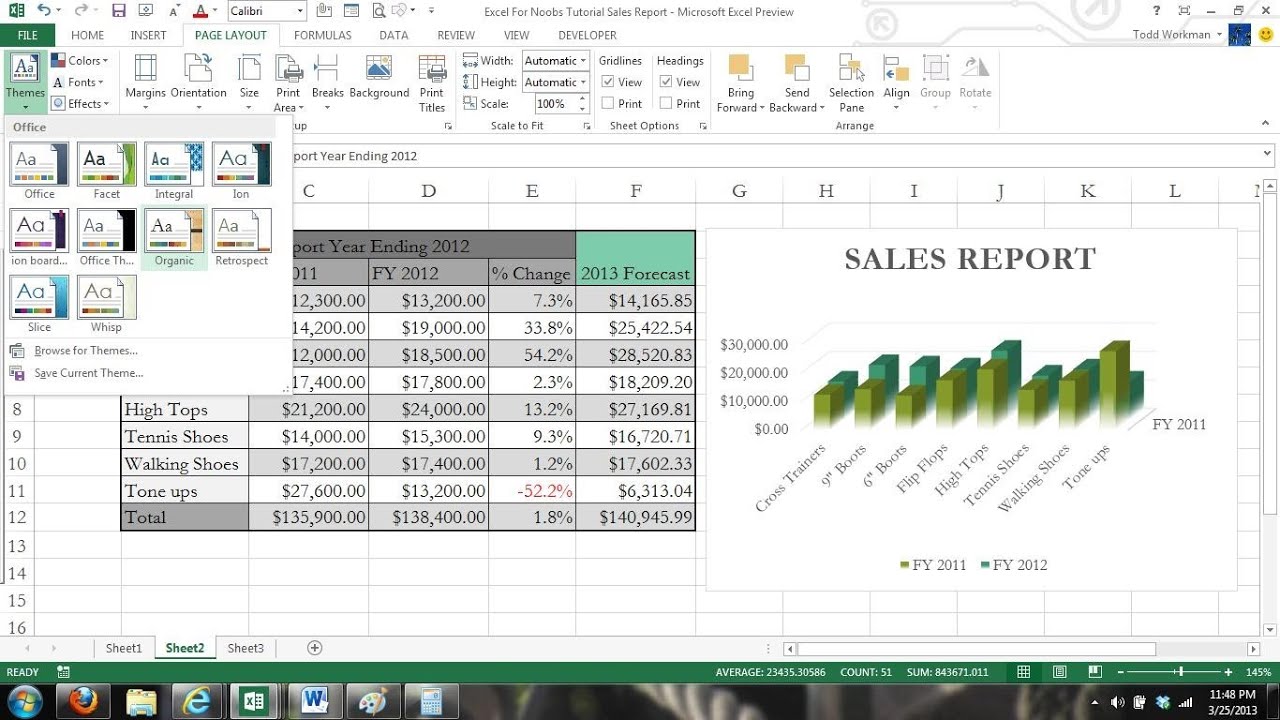Toggle Gridlines View checkbox
This screenshot has width=1280, height=720.
608,82
